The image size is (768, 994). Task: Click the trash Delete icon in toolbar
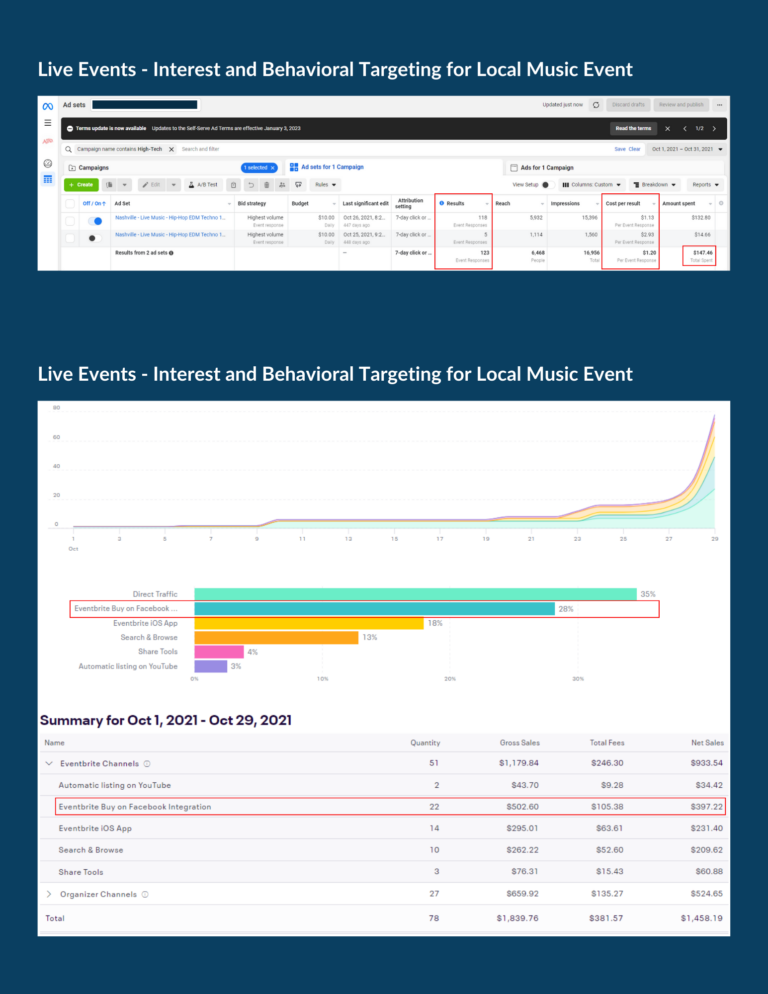pos(267,185)
